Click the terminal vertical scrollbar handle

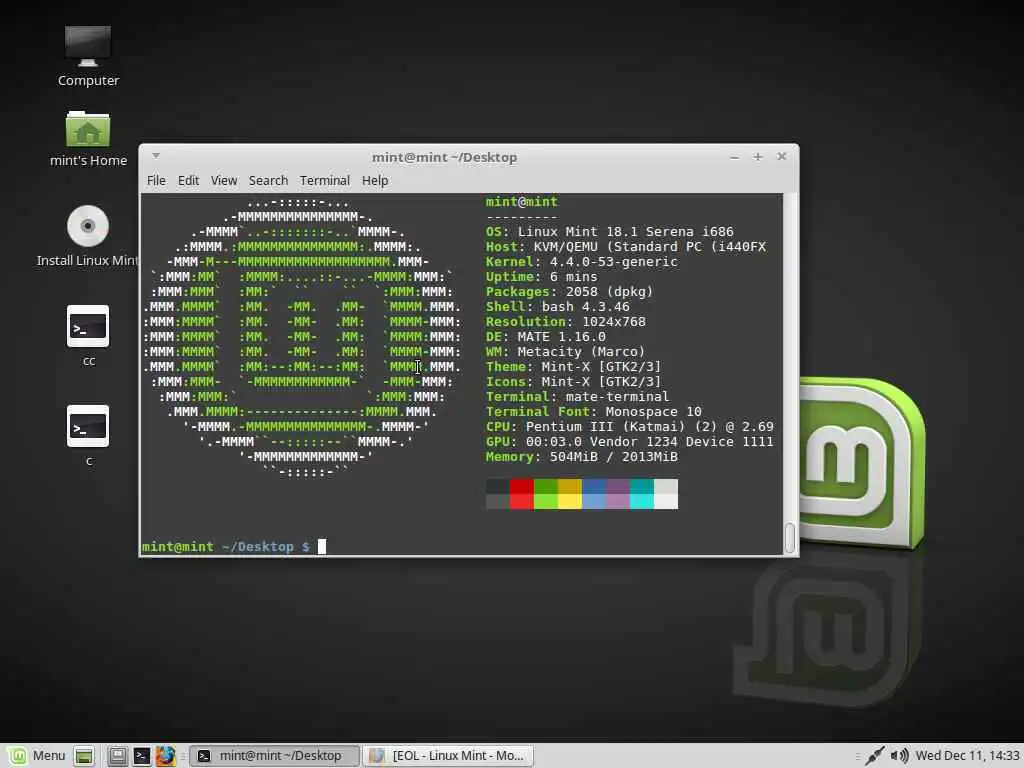[790, 537]
